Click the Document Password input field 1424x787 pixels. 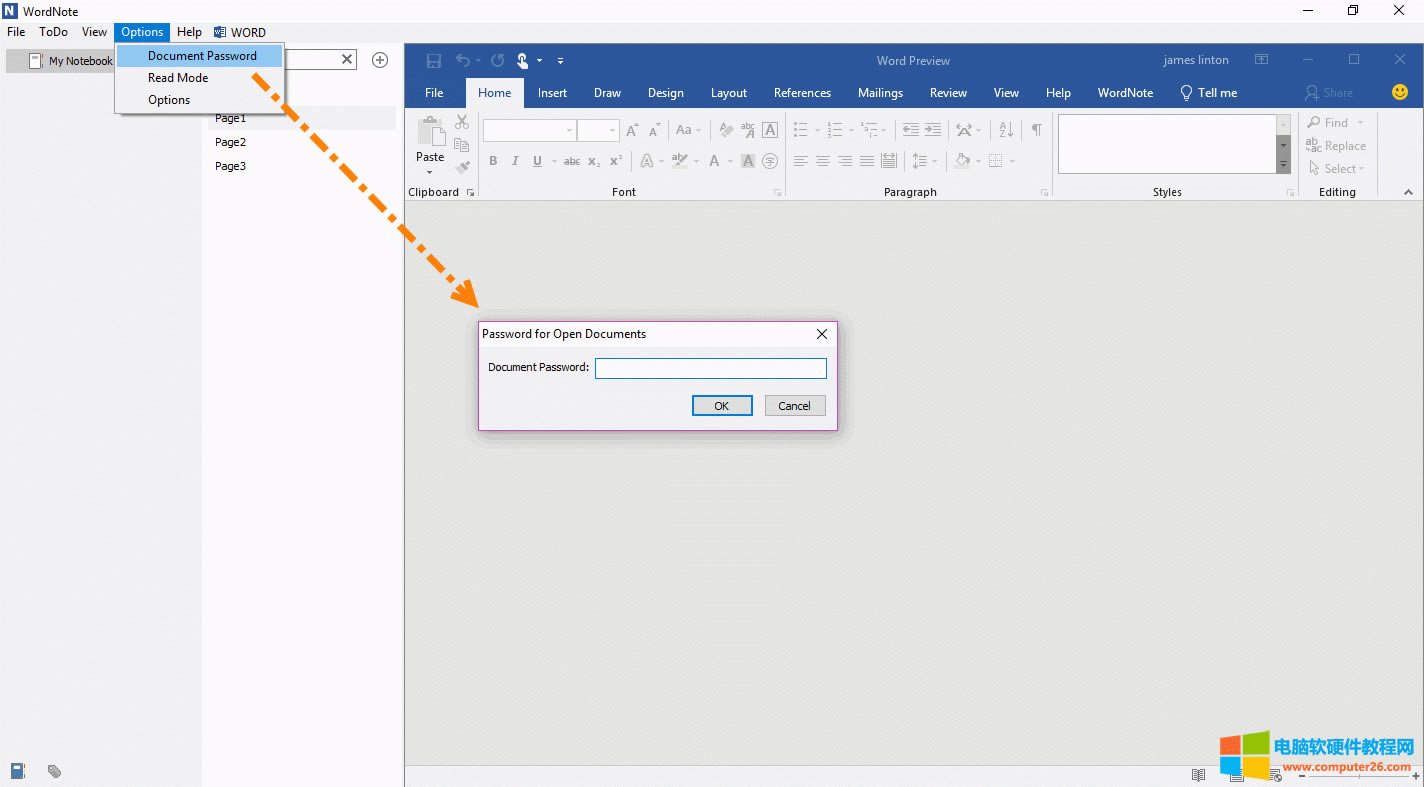tap(710, 368)
